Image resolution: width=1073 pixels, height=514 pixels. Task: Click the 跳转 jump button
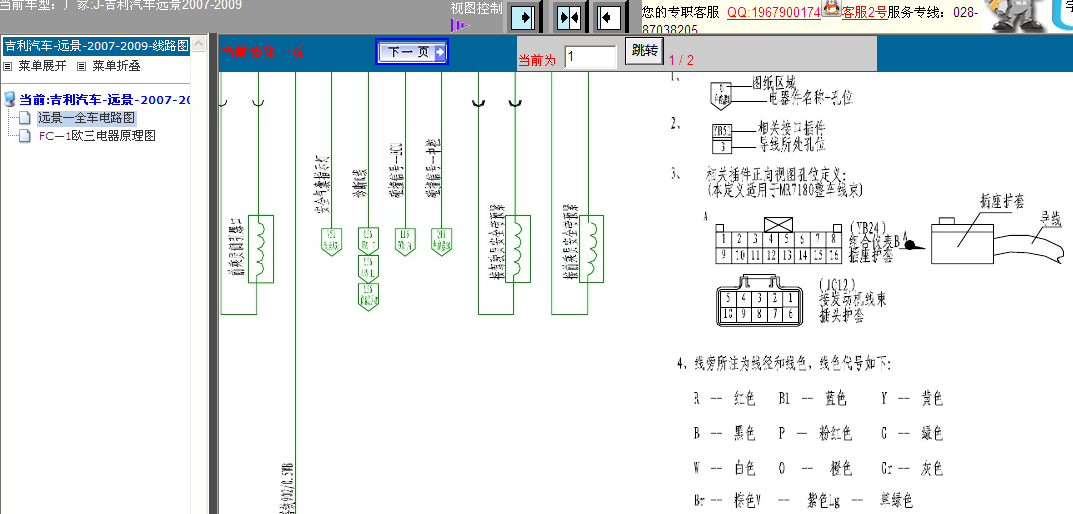(x=645, y=51)
